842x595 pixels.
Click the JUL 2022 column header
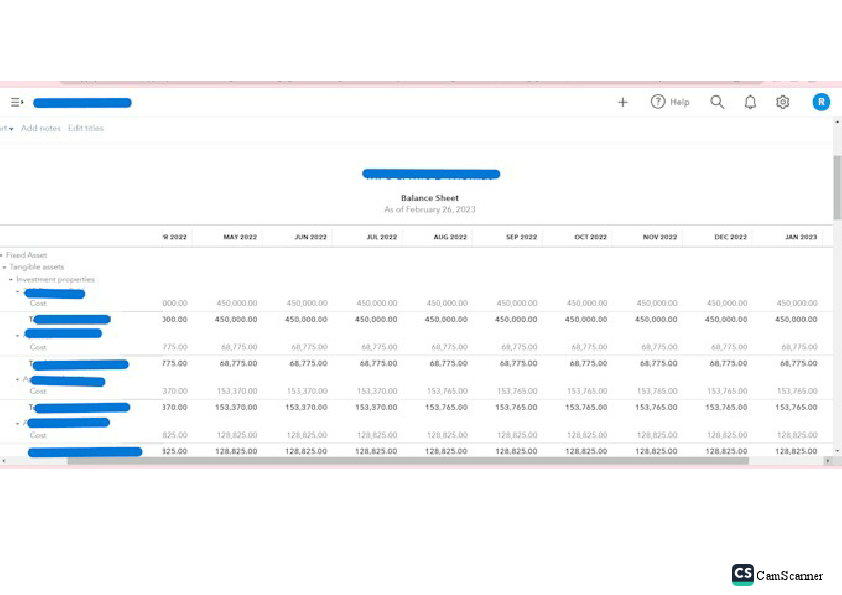[x=381, y=237]
